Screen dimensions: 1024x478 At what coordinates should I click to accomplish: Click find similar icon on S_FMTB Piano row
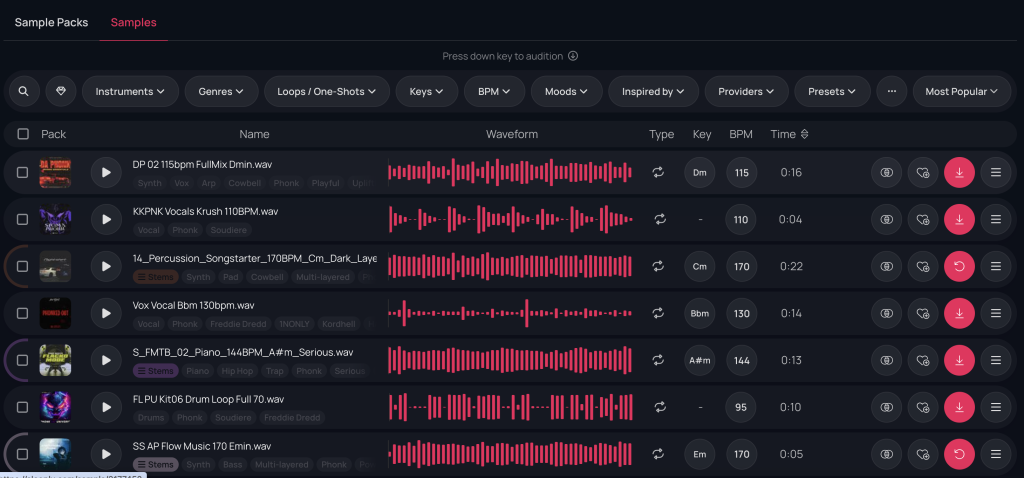click(885, 360)
